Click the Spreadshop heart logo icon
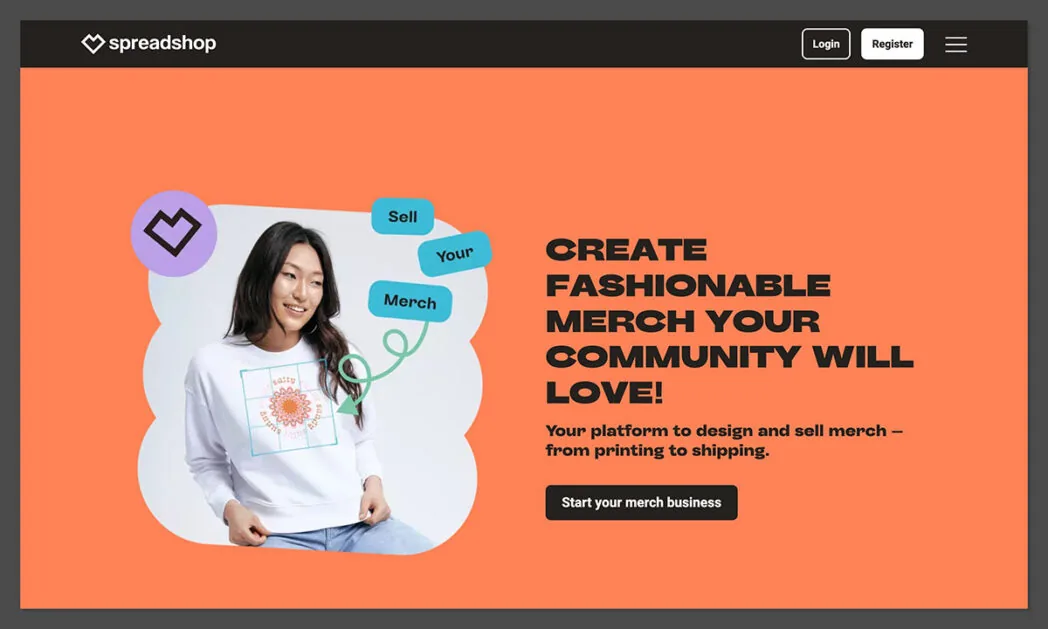 point(93,43)
